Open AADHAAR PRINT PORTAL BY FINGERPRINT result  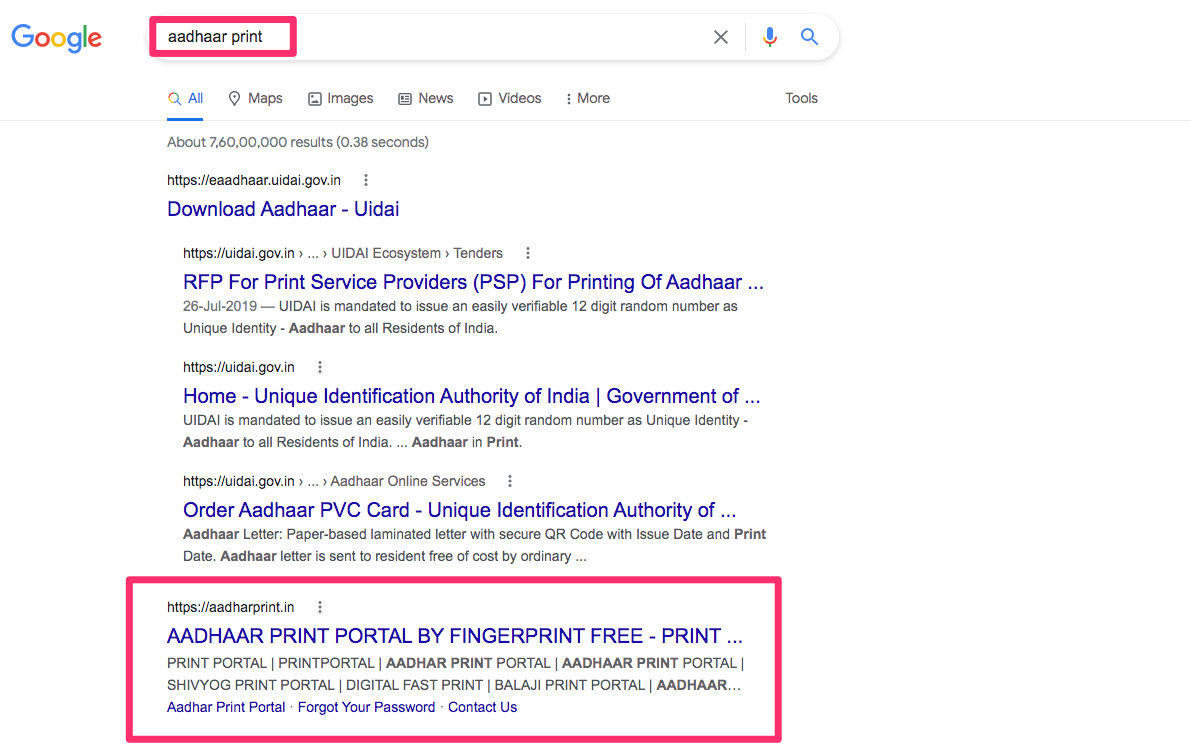point(454,636)
